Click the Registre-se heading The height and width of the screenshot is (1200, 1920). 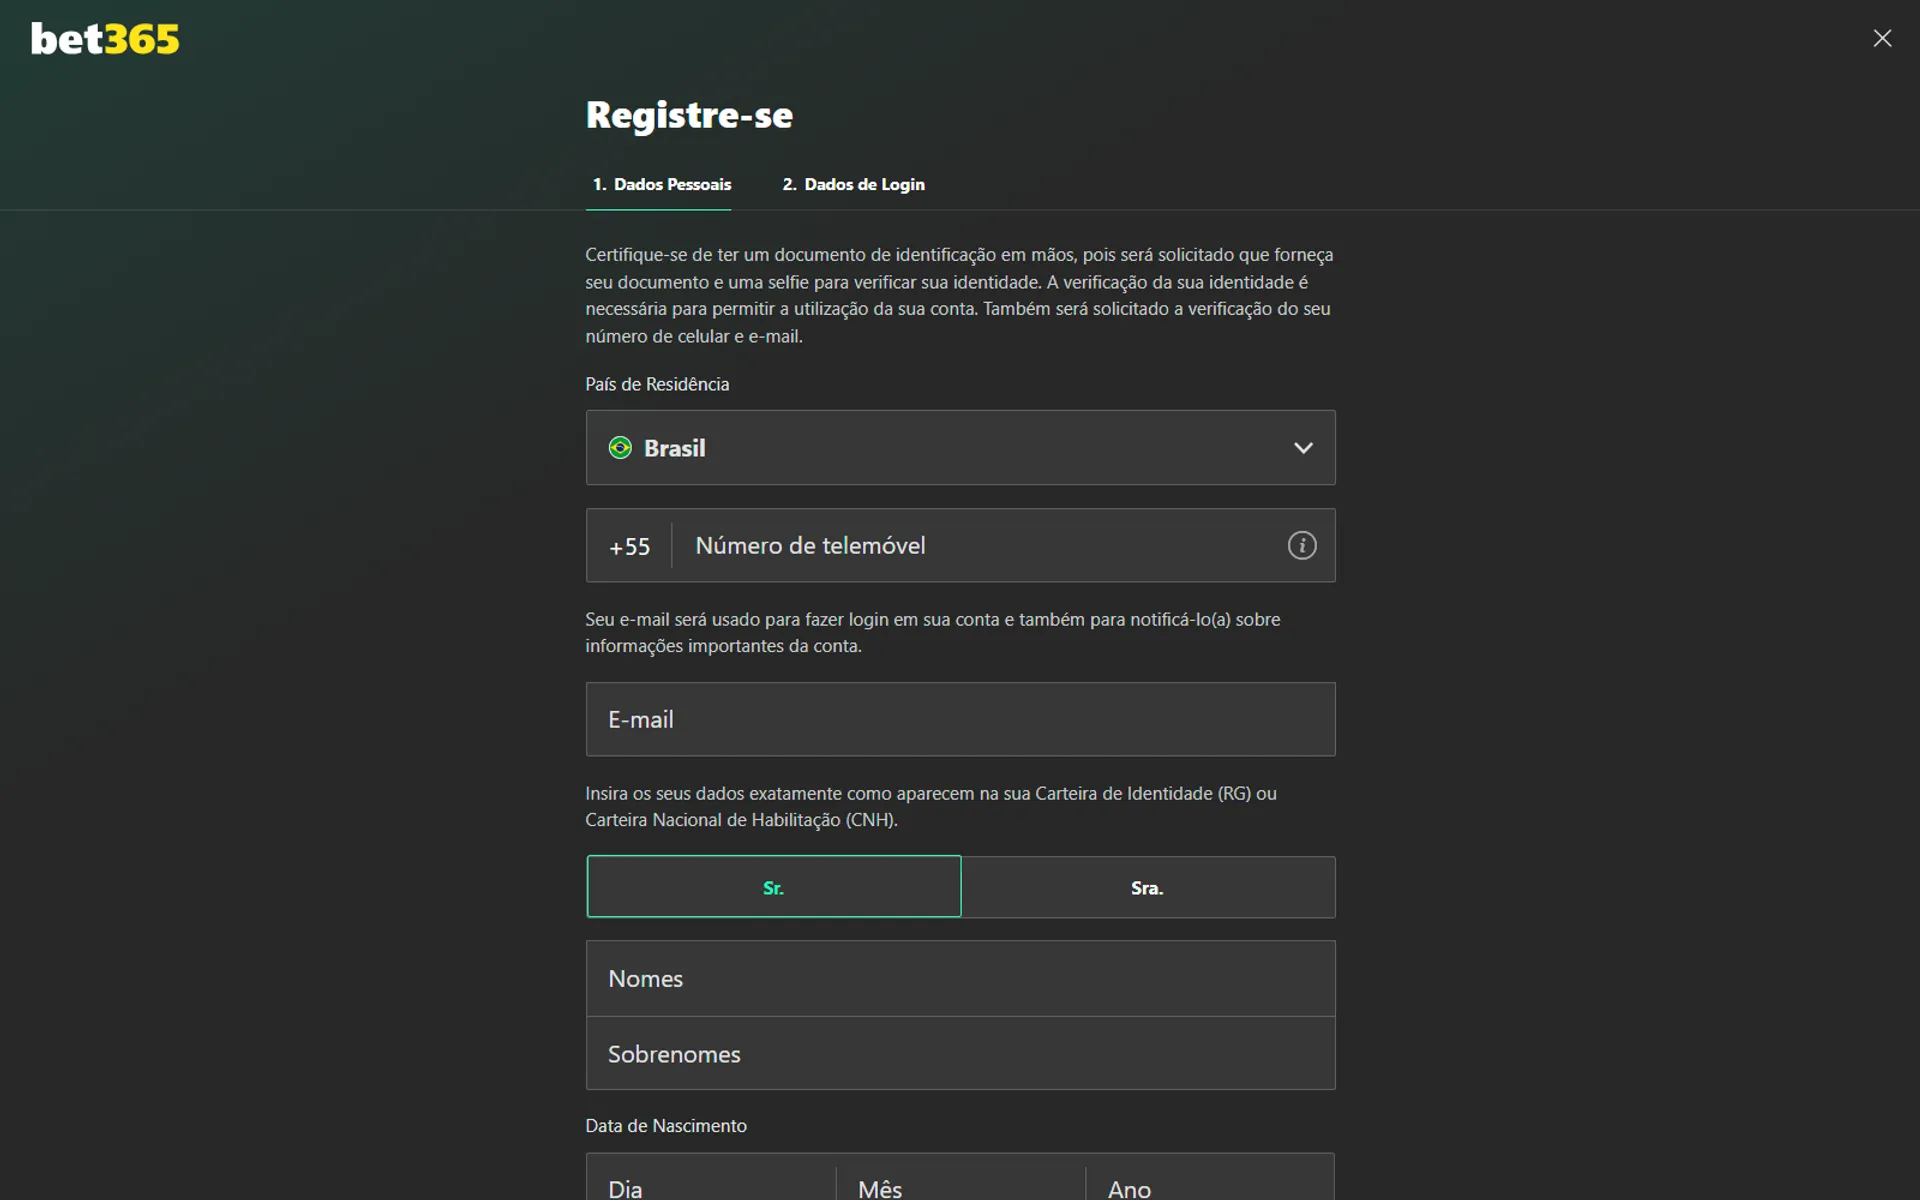(x=689, y=115)
